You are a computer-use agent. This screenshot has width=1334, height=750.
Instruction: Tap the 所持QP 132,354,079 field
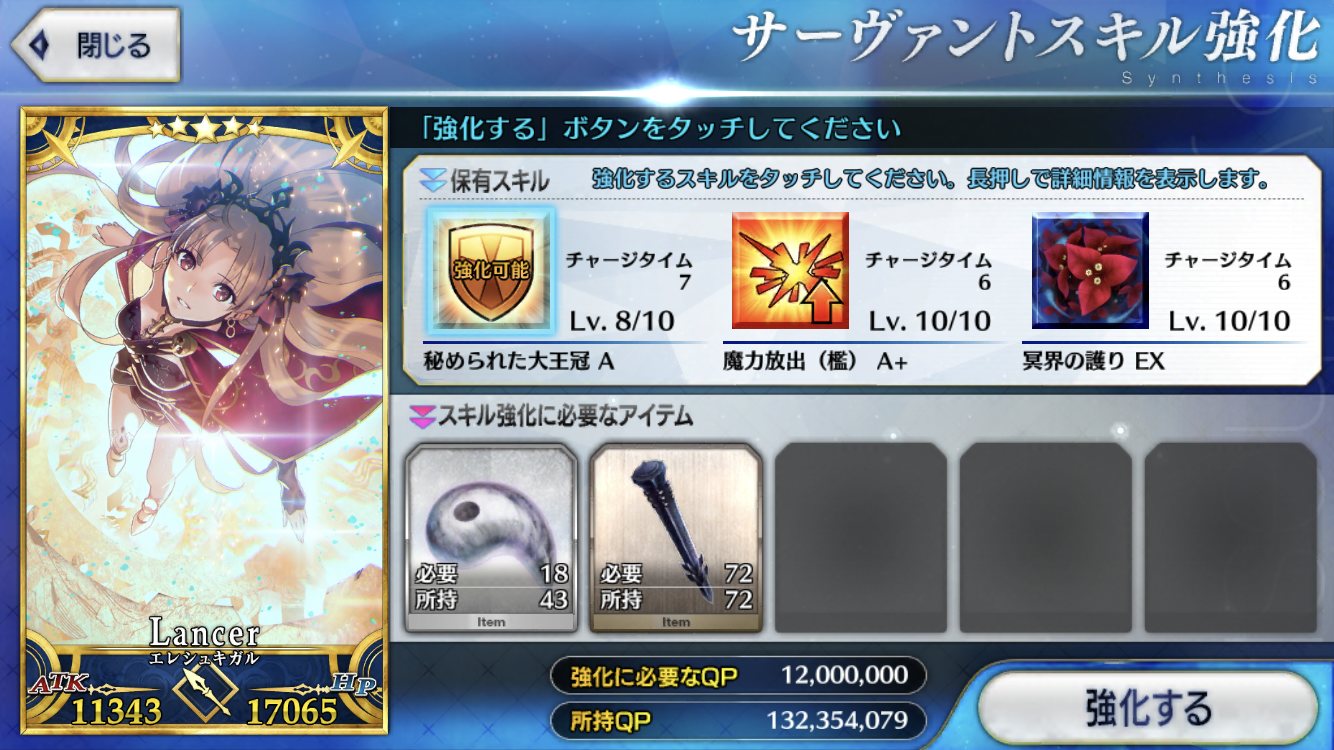coord(738,720)
